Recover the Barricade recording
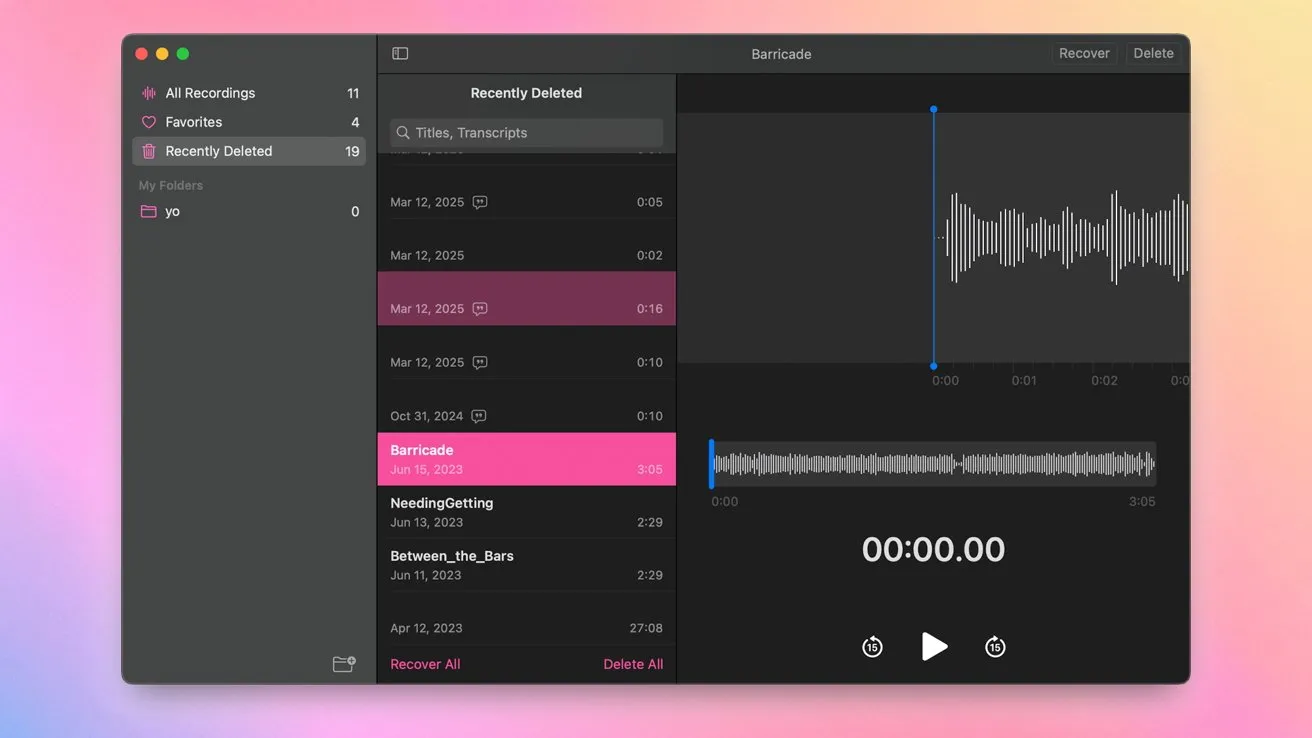Image resolution: width=1312 pixels, height=738 pixels. (1083, 53)
